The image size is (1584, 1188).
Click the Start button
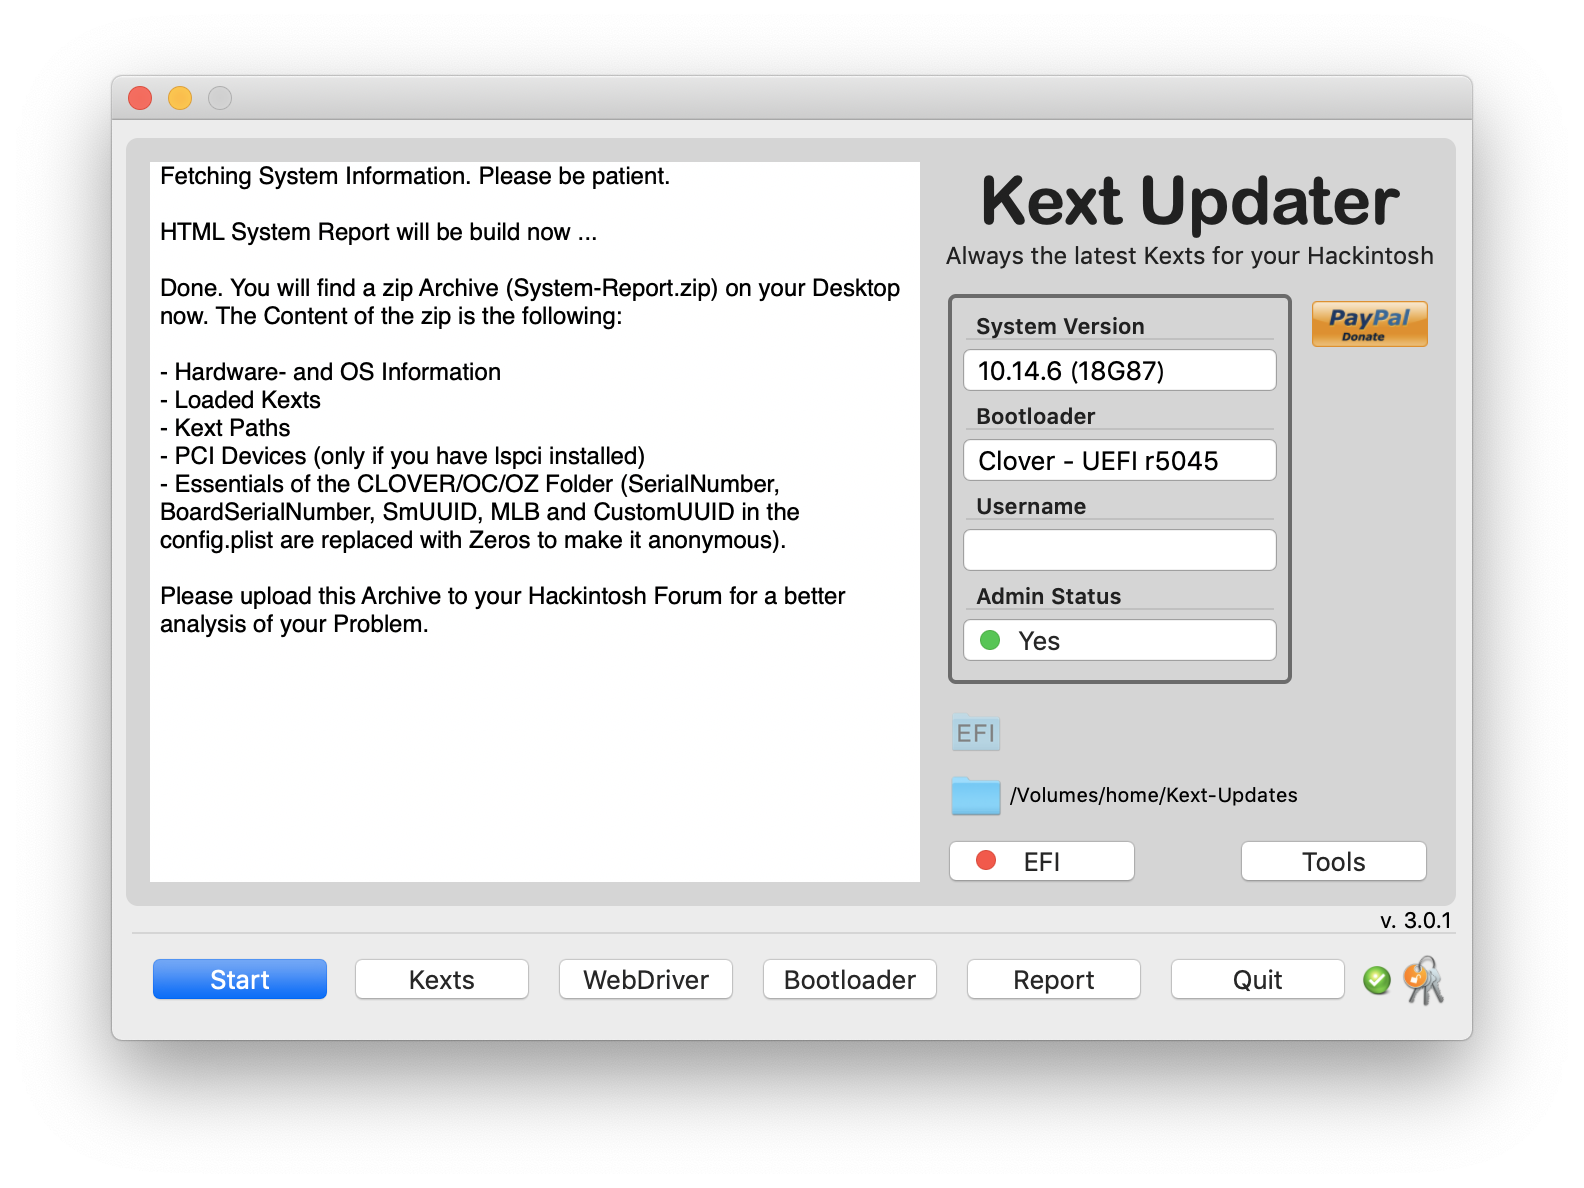click(240, 979)
